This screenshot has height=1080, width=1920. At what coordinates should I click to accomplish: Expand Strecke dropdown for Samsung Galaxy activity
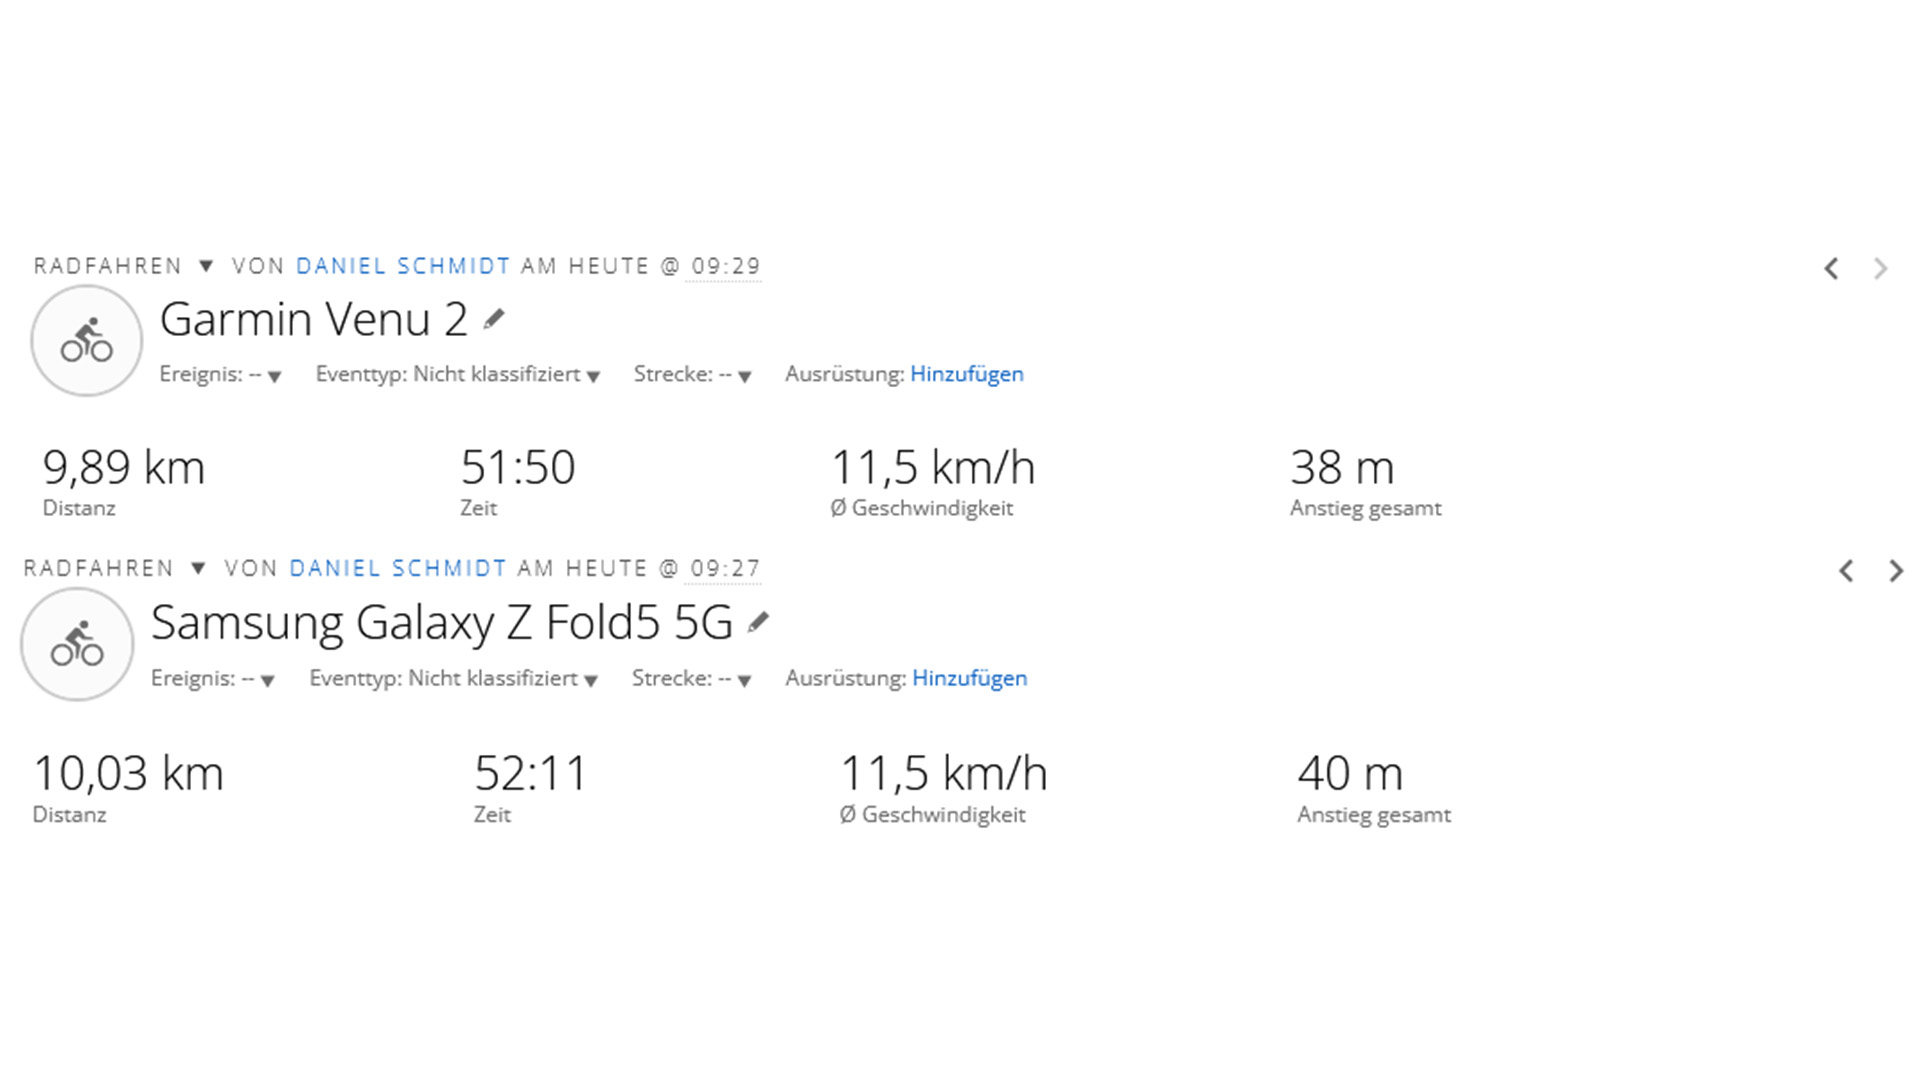click(744, 680)
